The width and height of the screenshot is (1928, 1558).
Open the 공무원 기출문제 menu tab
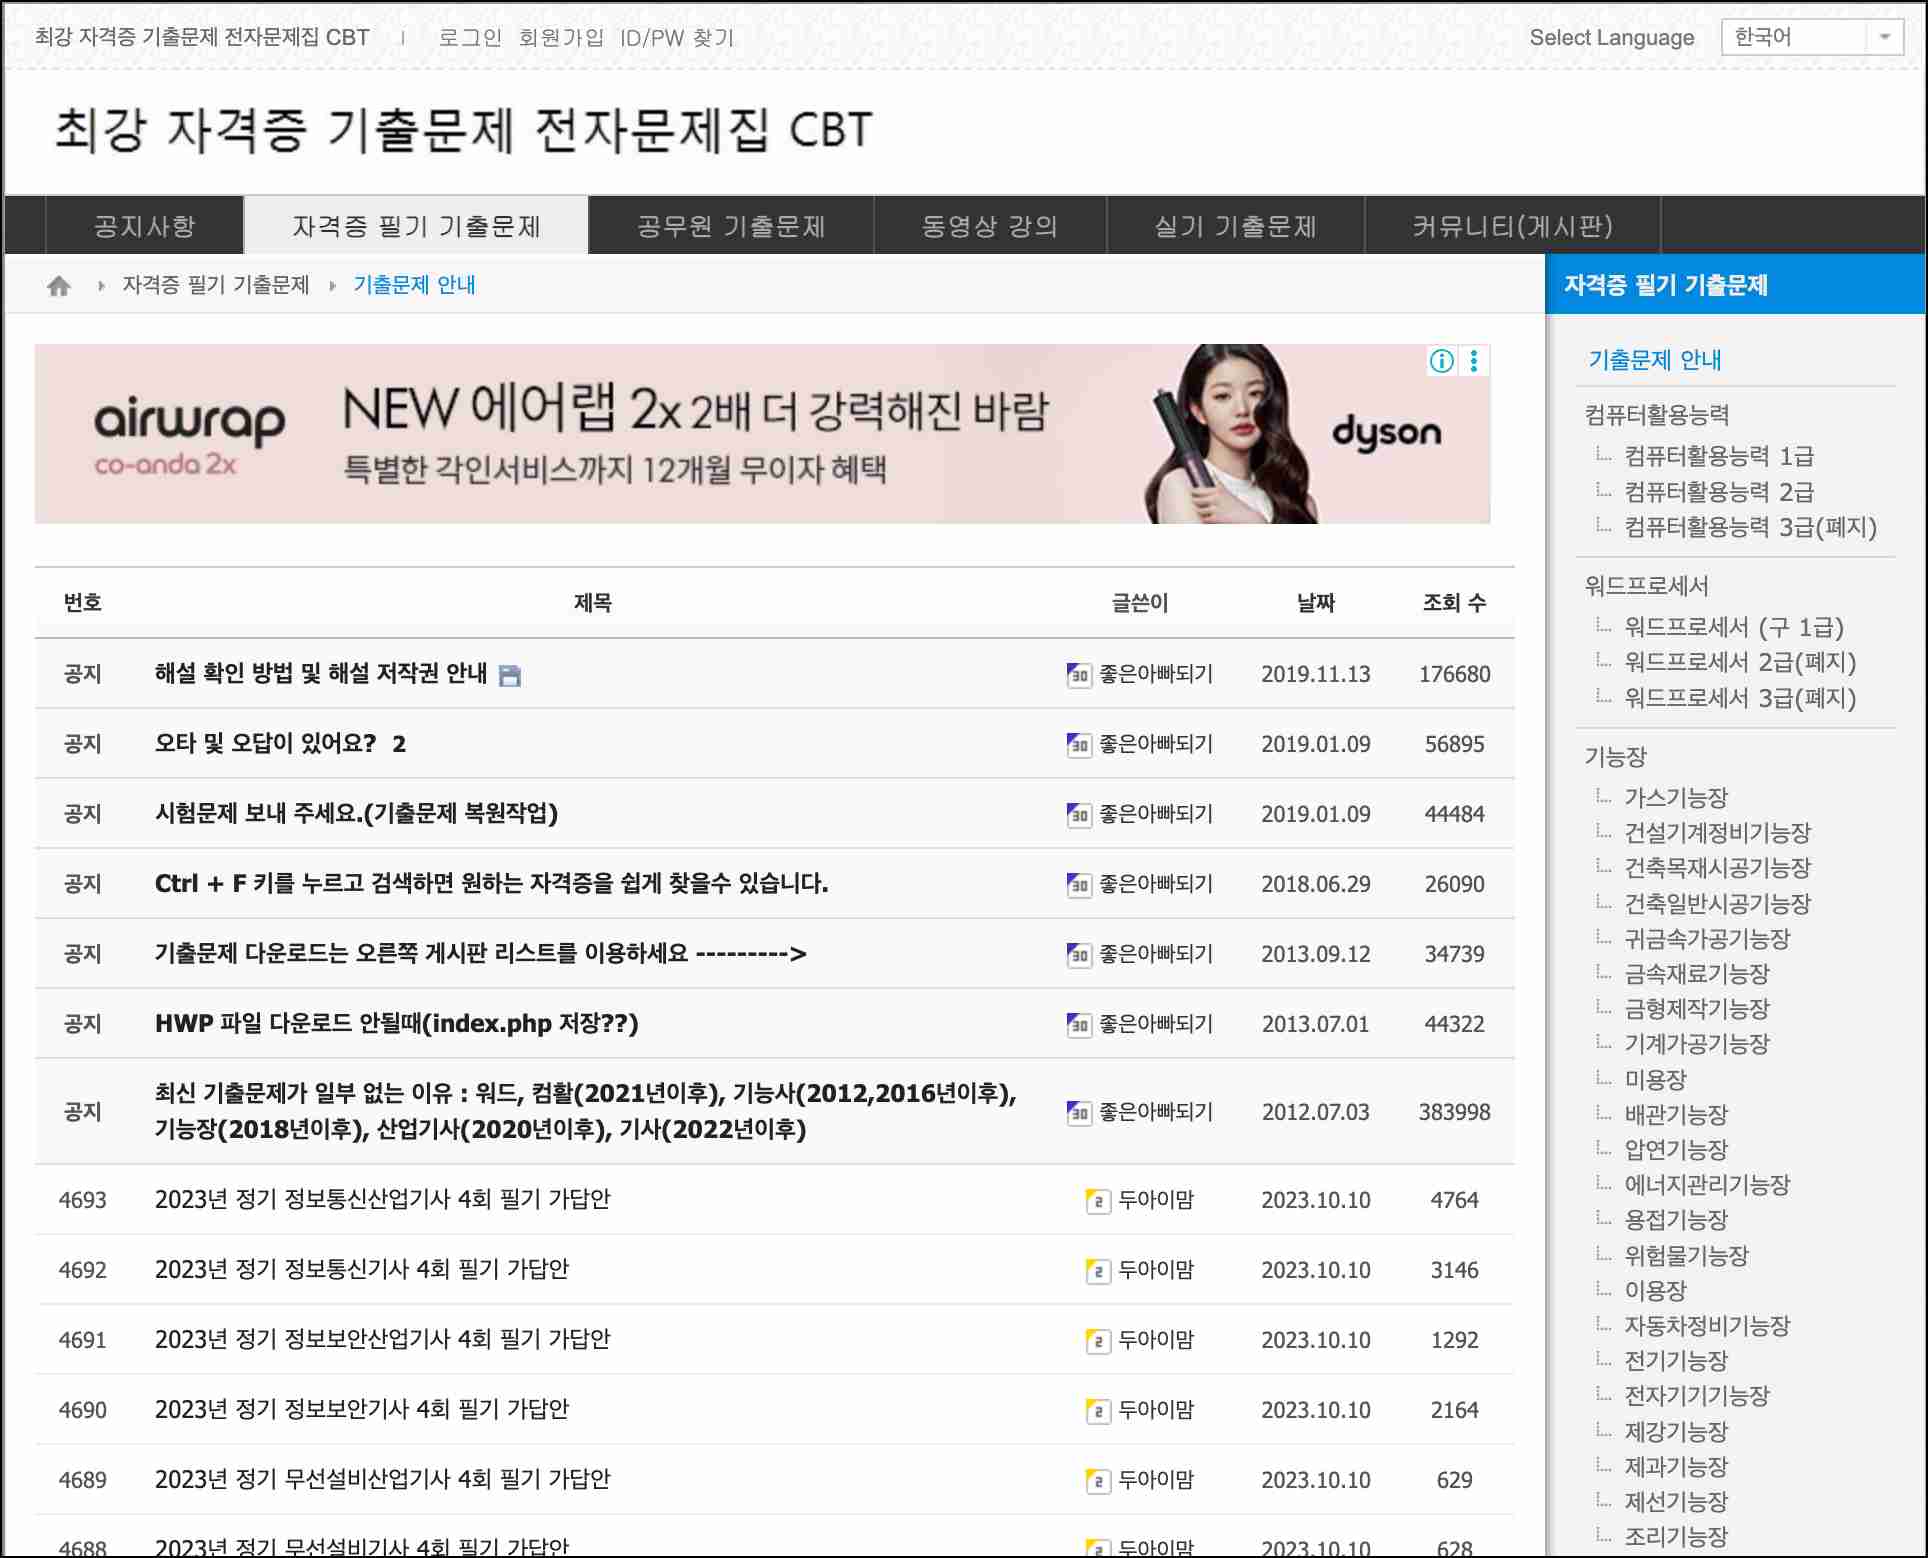point(731,226)
